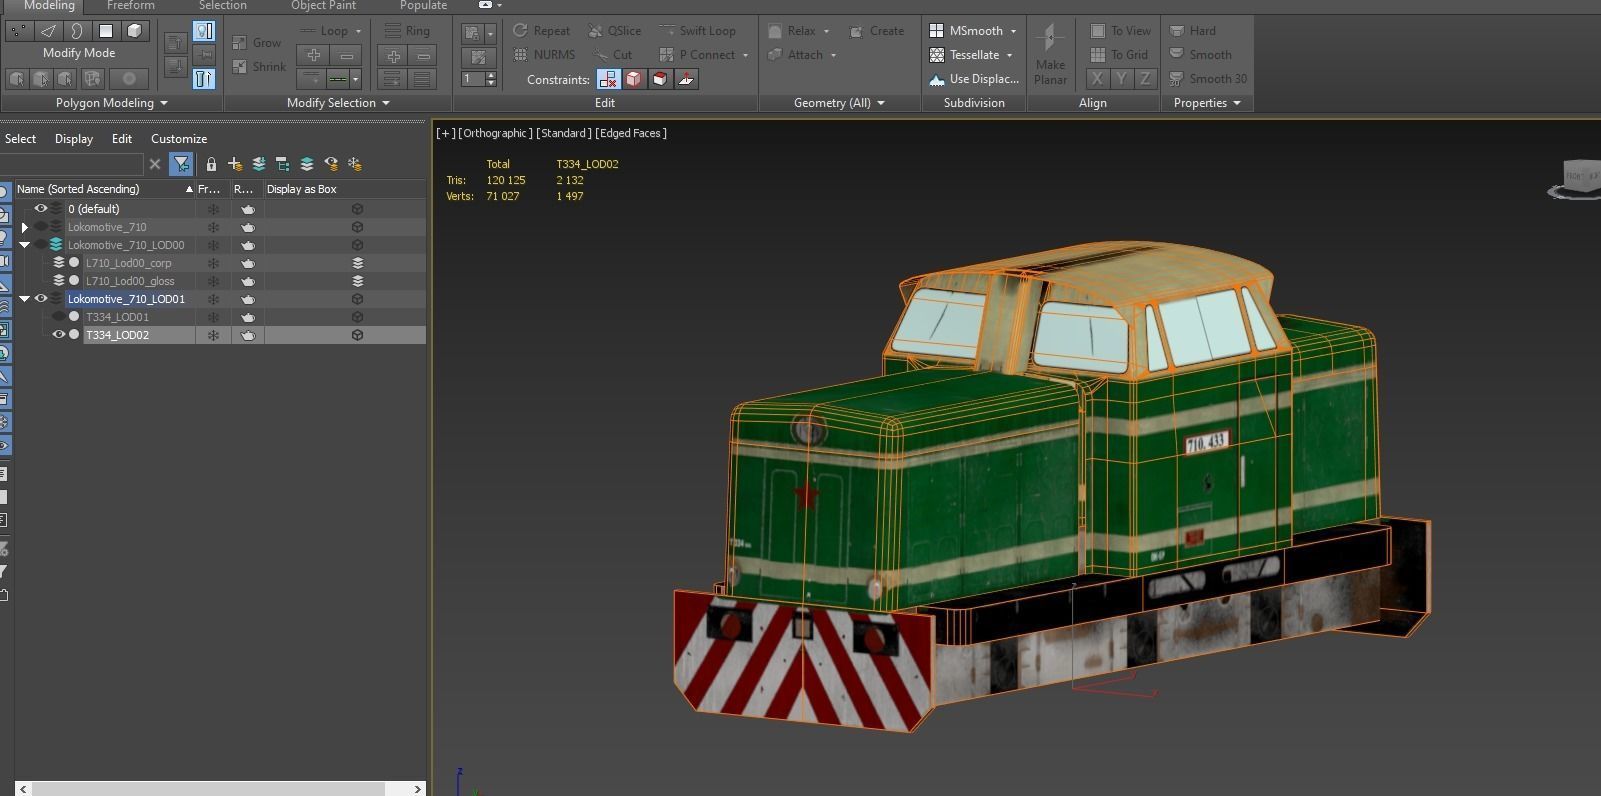Select Edge sub-object mode icon
The height and width of the screenshot is (796, 1601).
point(47,31)
